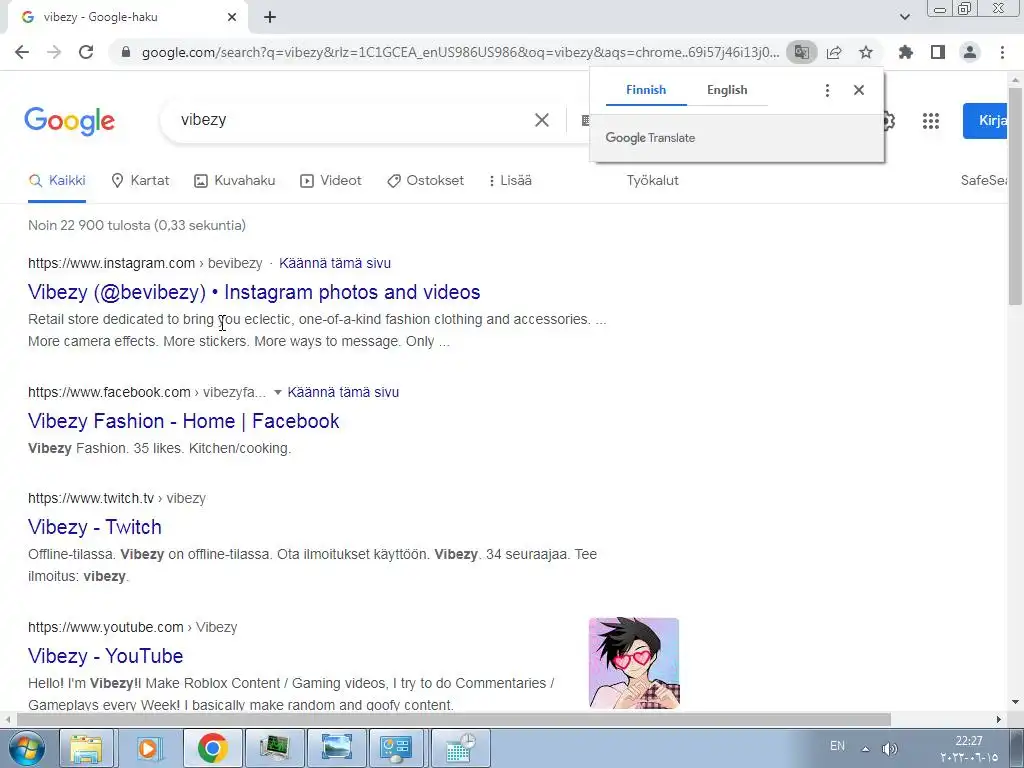Open the Ostokset shopping tab
The image size is (1024, 768).
pyautogui.click(x=425, y=181)
